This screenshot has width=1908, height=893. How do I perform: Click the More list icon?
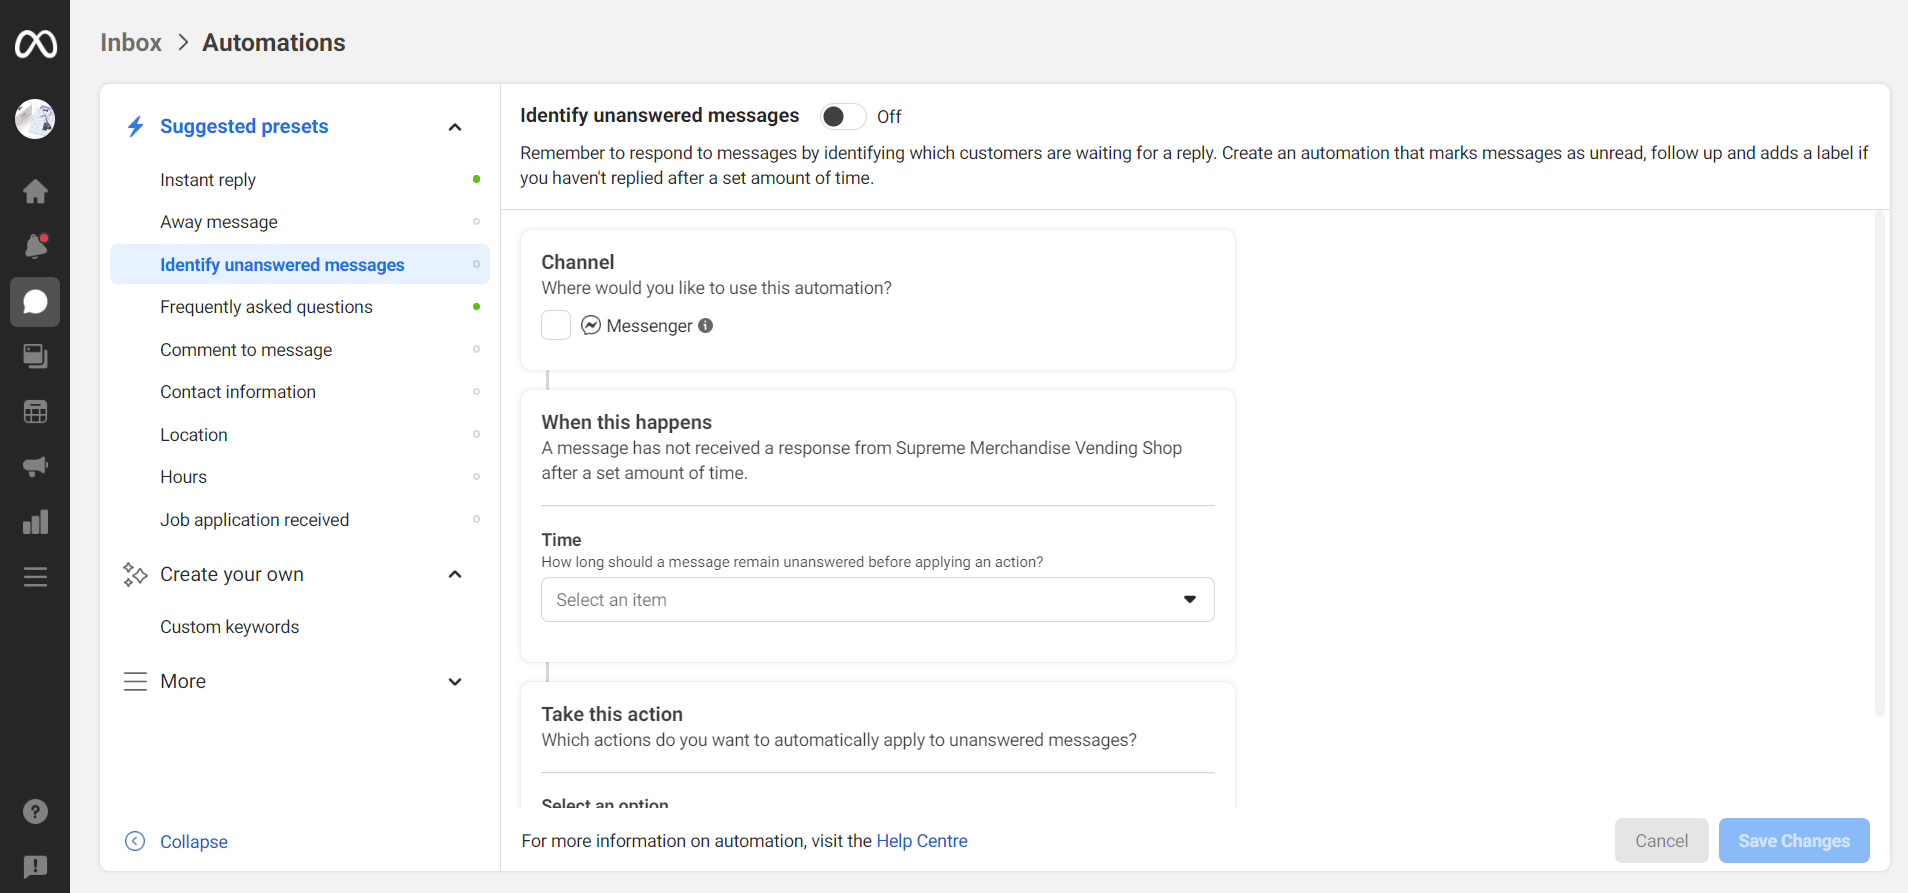[135, 681]
